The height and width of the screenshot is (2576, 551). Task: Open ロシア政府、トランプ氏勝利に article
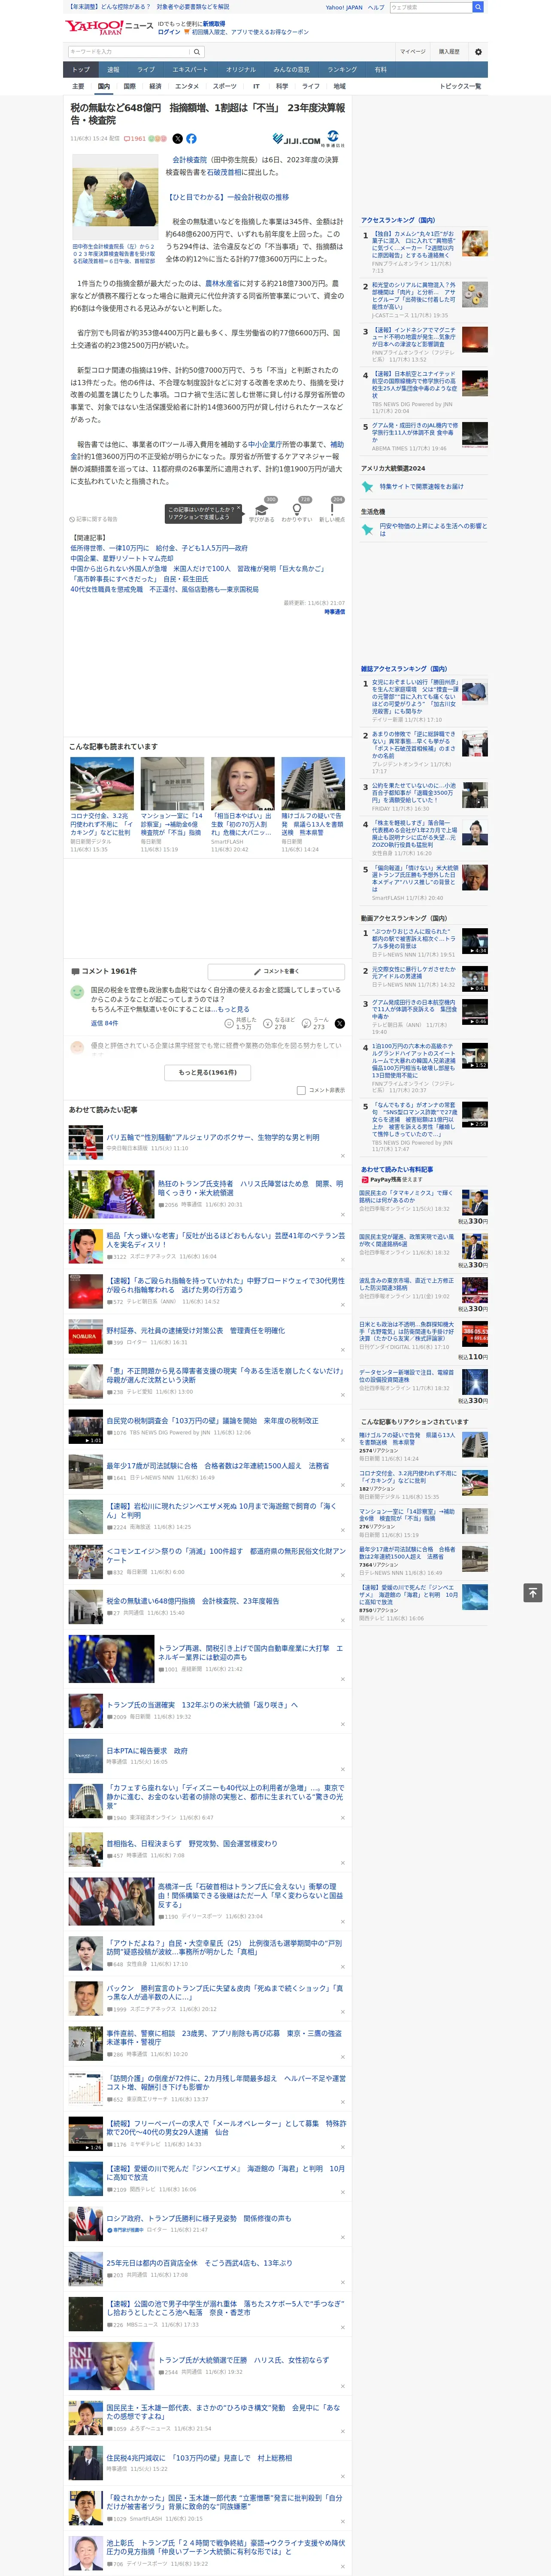click(x=199, y=2218)
